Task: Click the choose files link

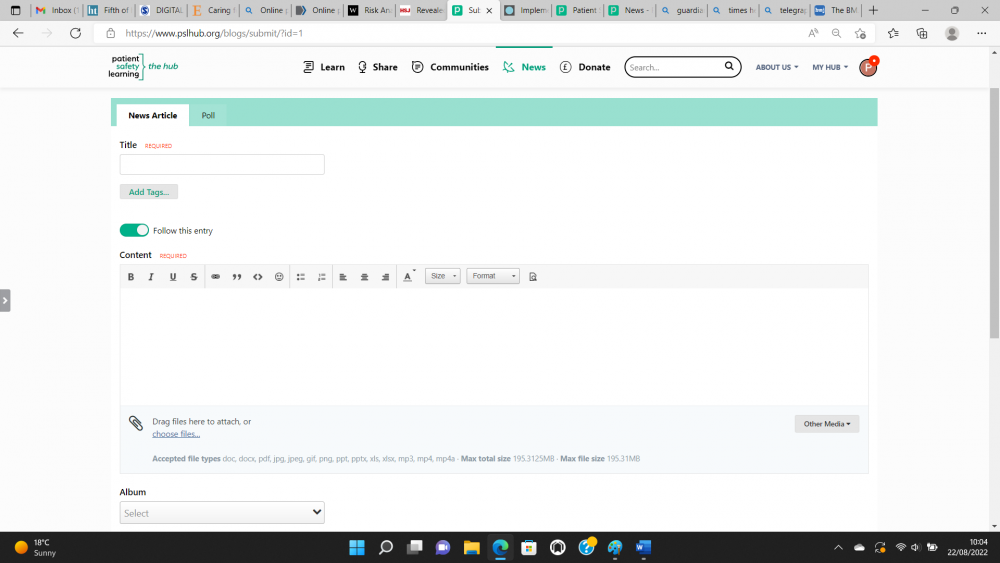Action: pos(176,434)
